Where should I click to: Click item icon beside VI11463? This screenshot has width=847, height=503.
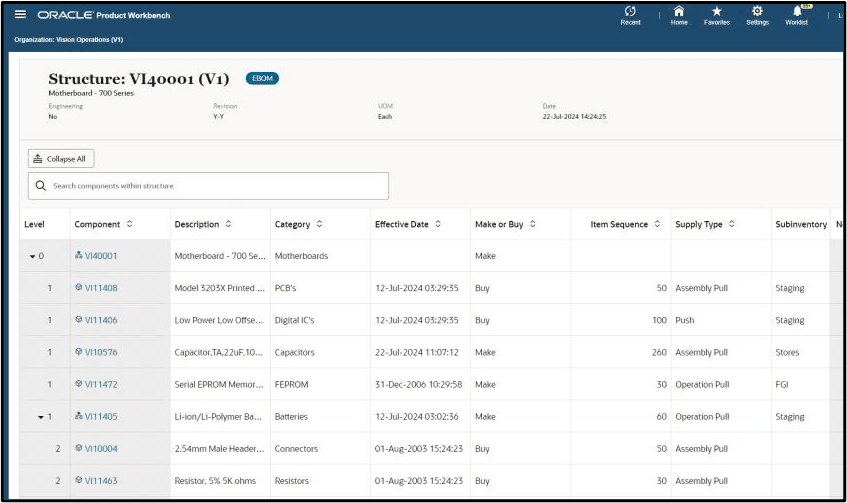pos(78,480)
